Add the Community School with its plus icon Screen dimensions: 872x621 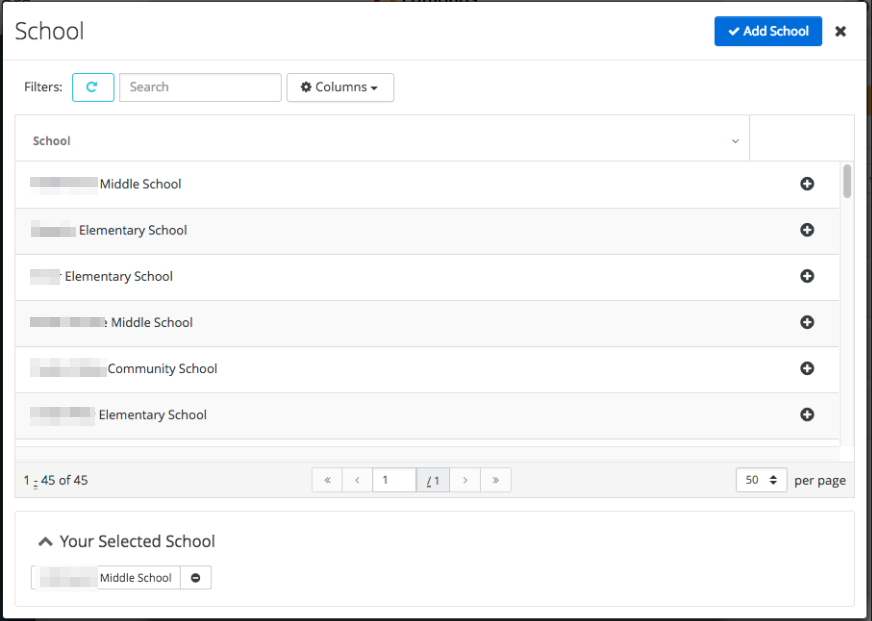click(807, 369)
